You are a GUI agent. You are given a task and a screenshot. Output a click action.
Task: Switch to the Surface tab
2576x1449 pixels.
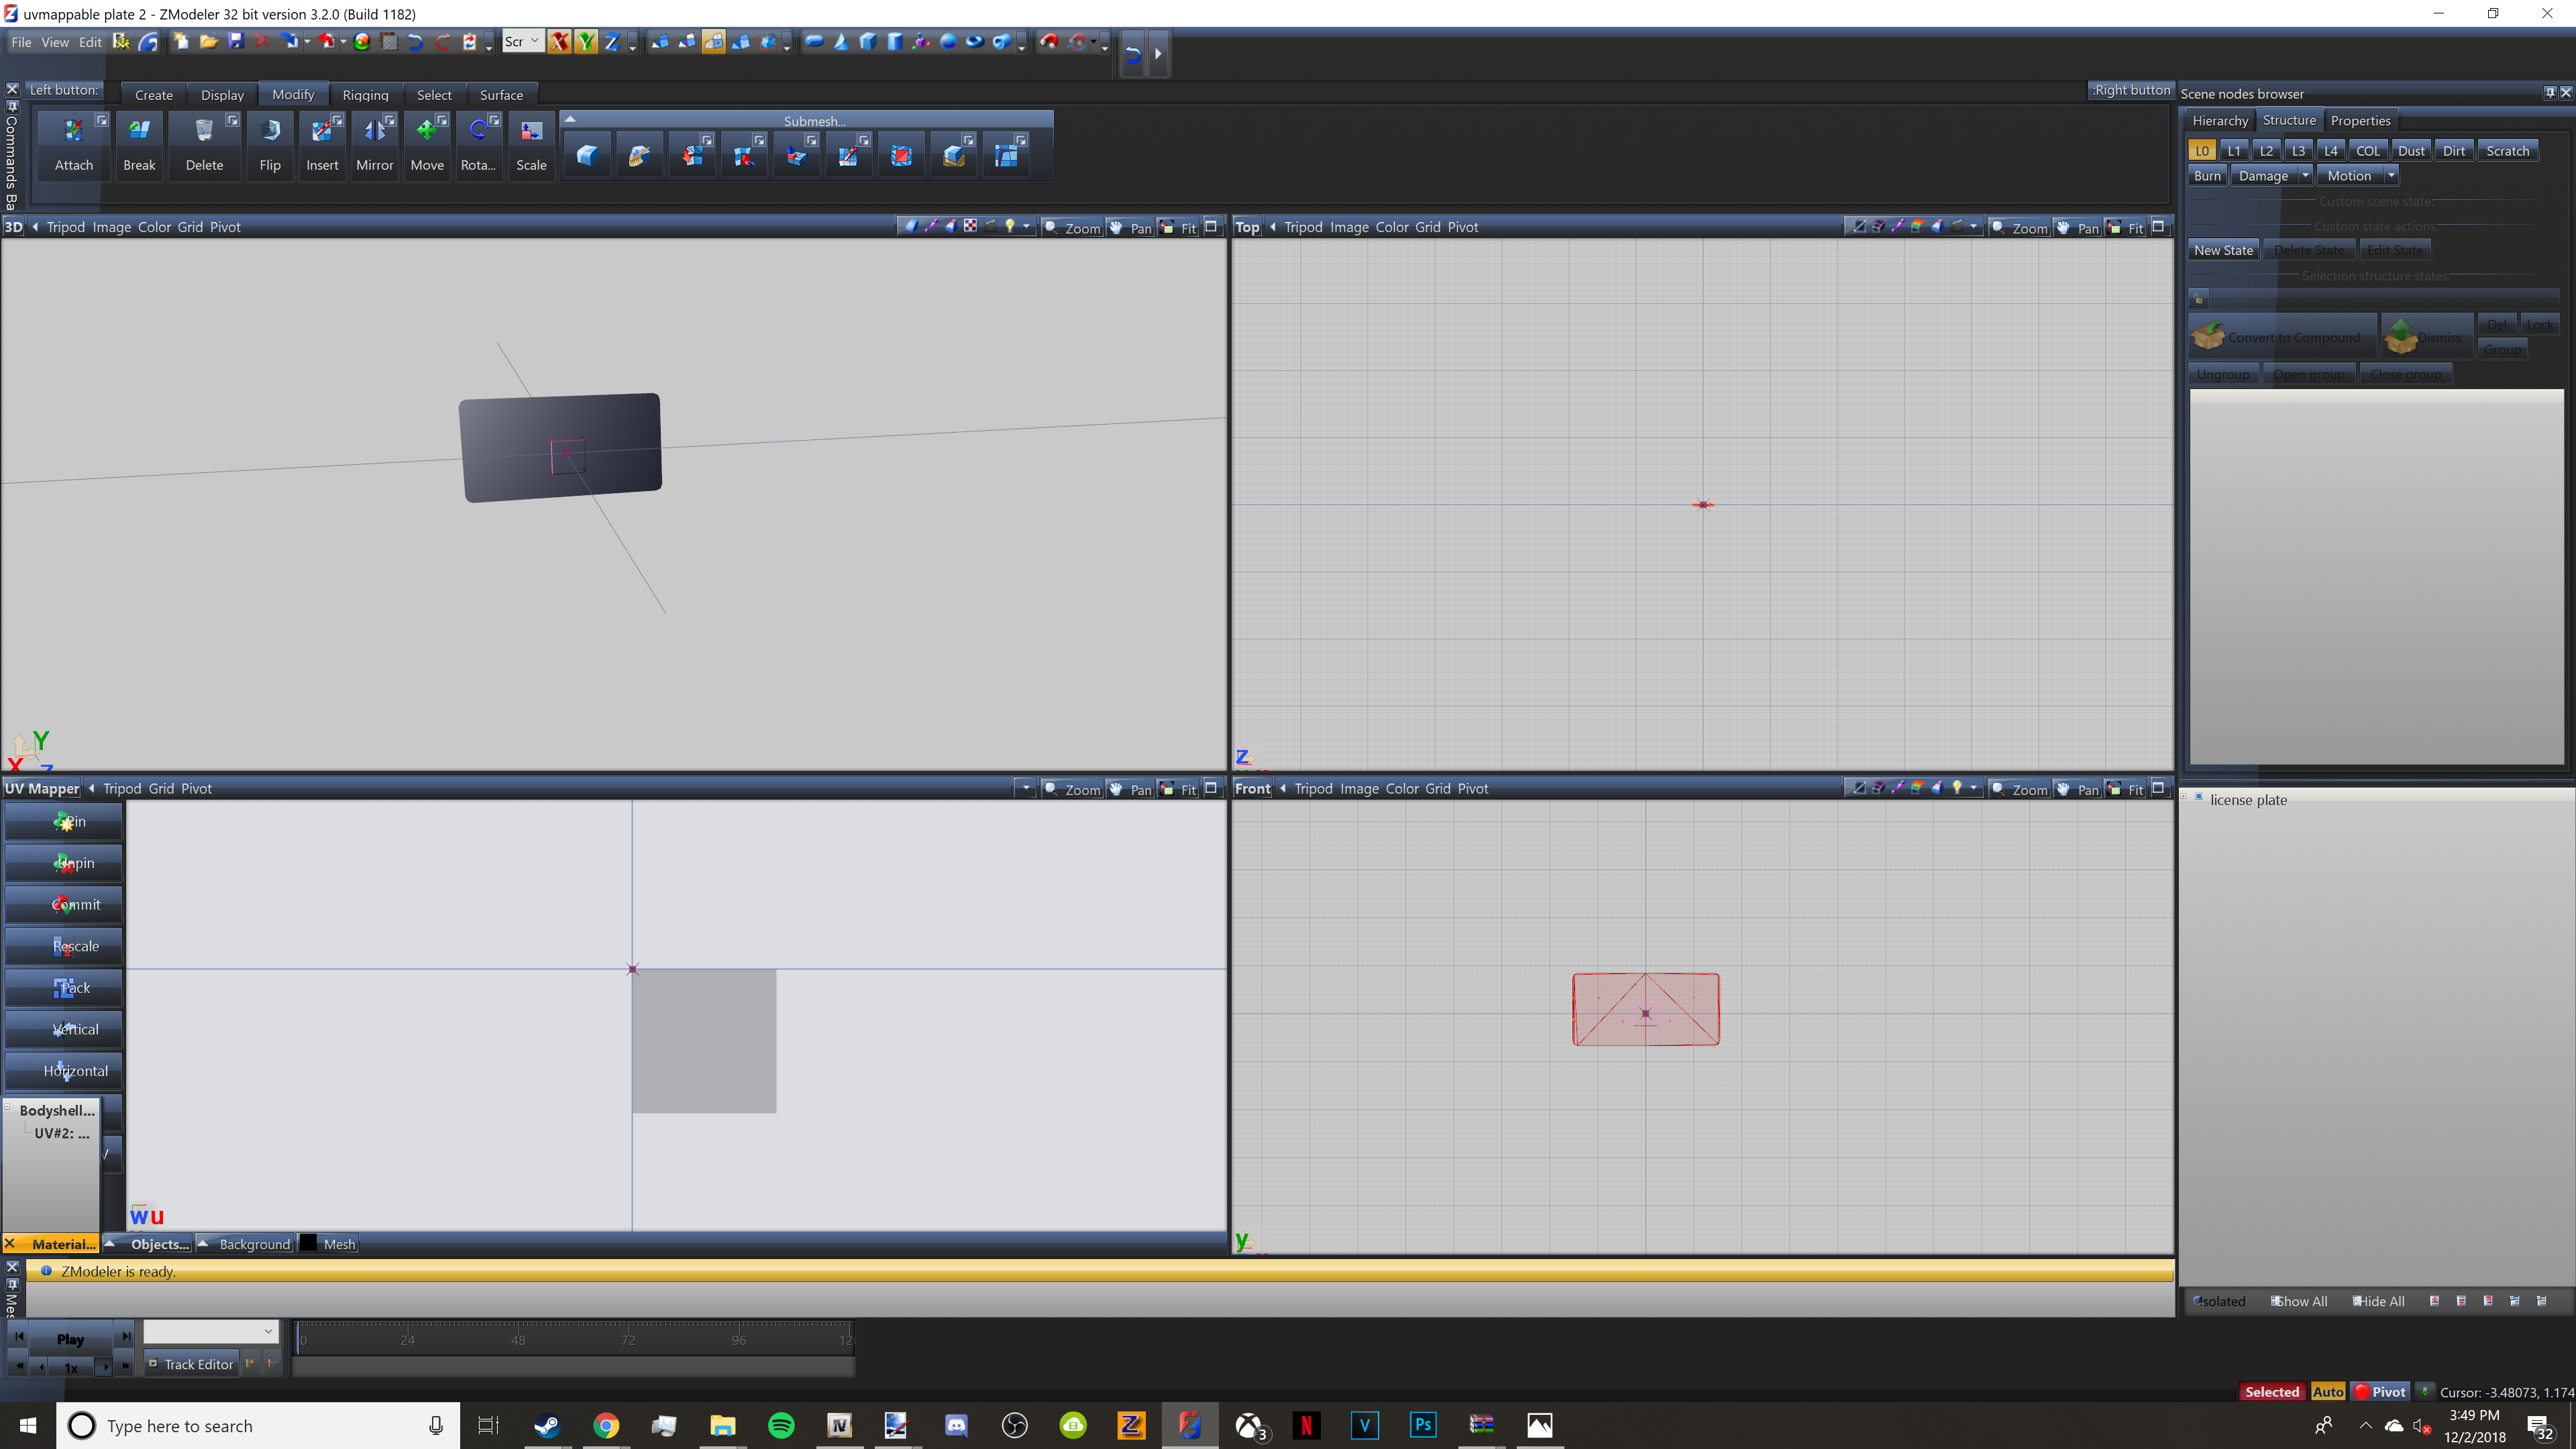(x=501, y=95)
